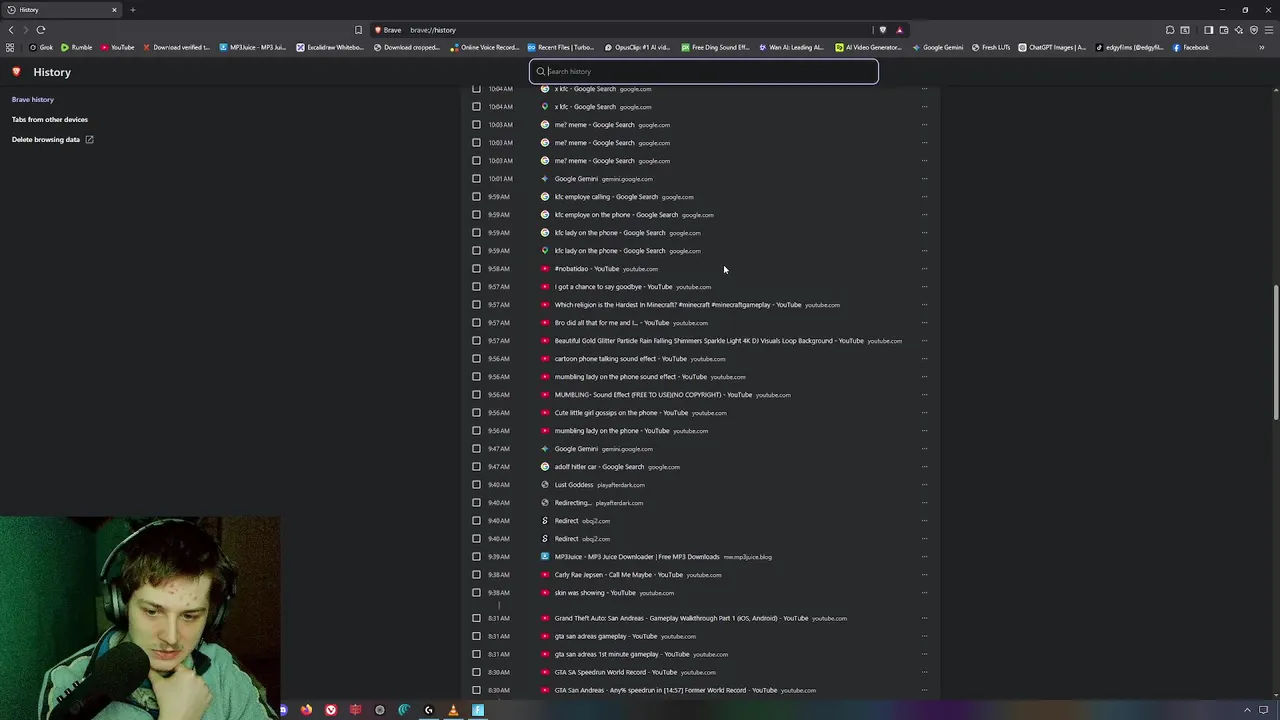Open the Excalidraw Whiteboard bookmark
Viewport: 1280px width, 720px height.
click(330, 47)
